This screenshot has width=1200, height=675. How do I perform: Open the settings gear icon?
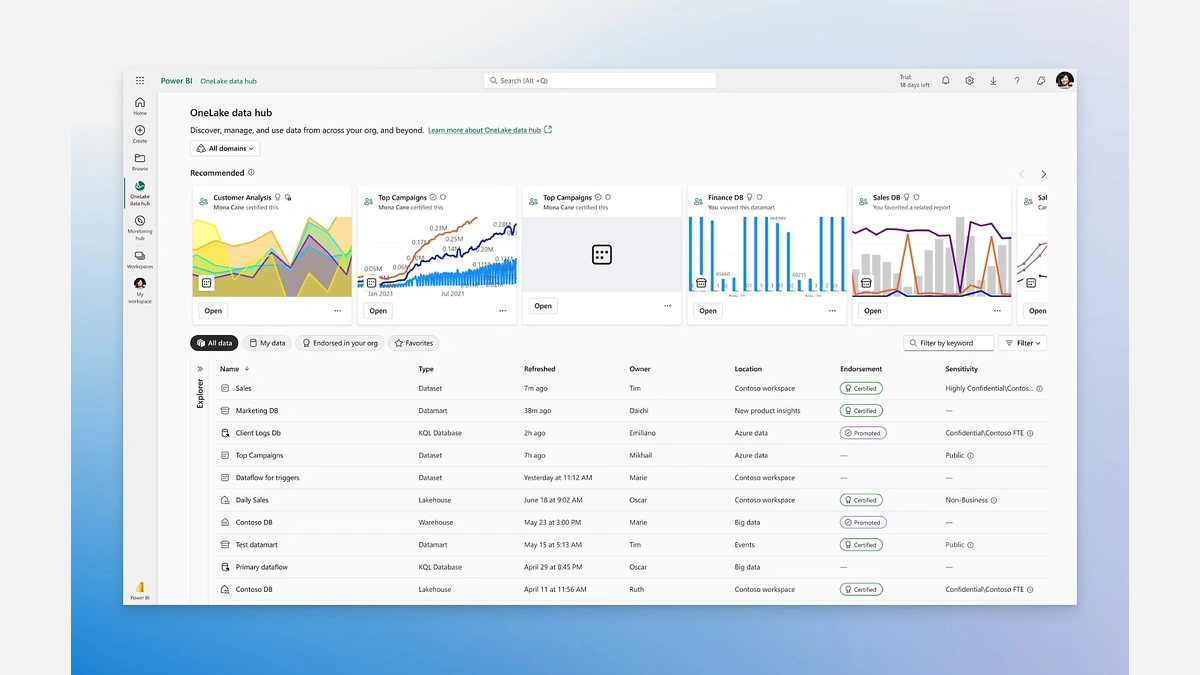pyautogui.click(x=970, y=81)
